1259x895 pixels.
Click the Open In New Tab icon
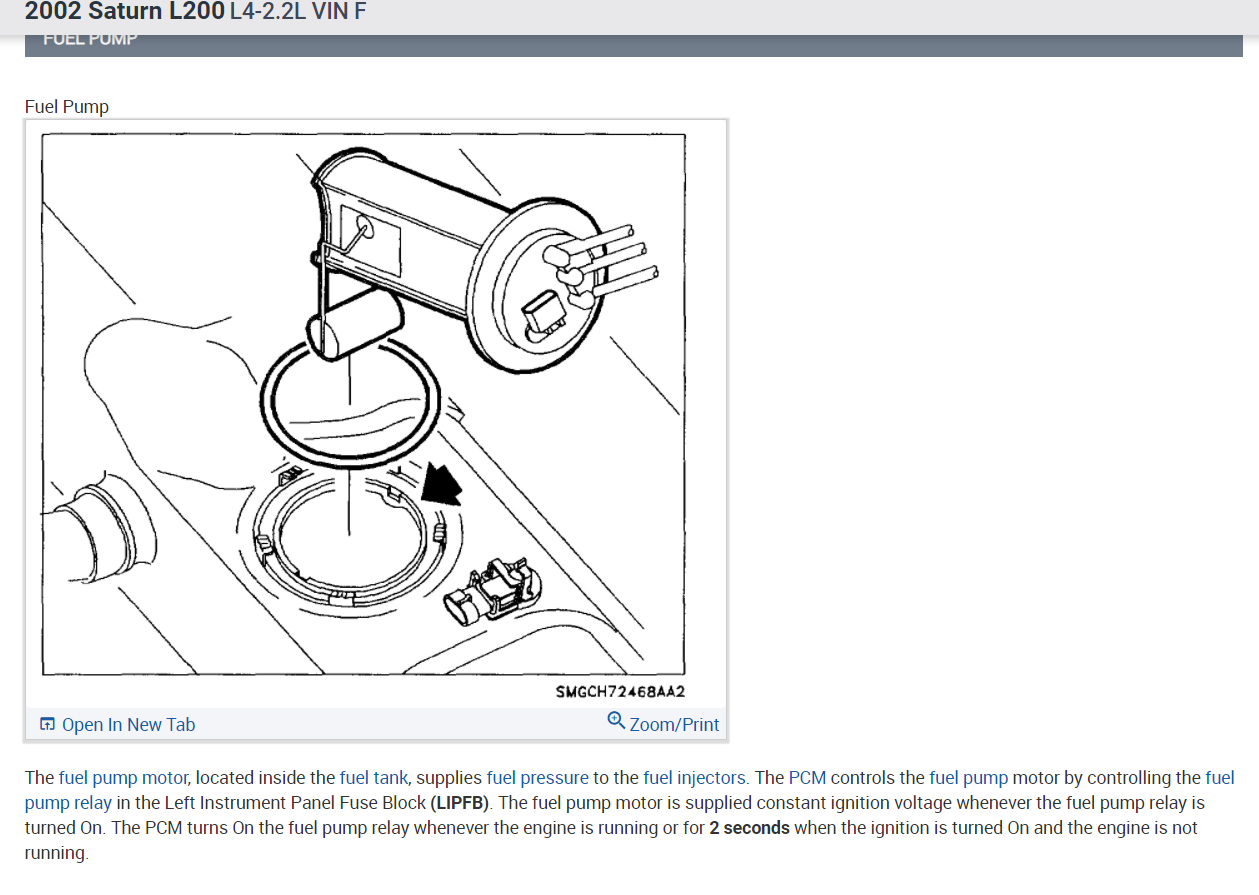point(47,725)
